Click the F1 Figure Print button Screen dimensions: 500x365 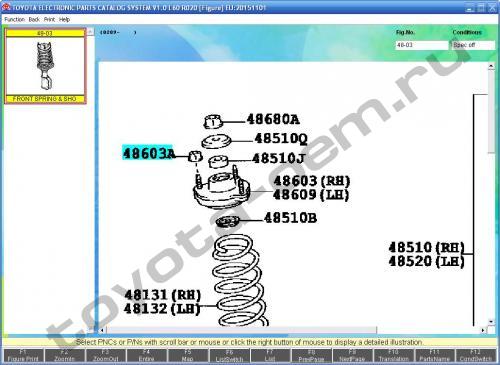click(23, 356)
